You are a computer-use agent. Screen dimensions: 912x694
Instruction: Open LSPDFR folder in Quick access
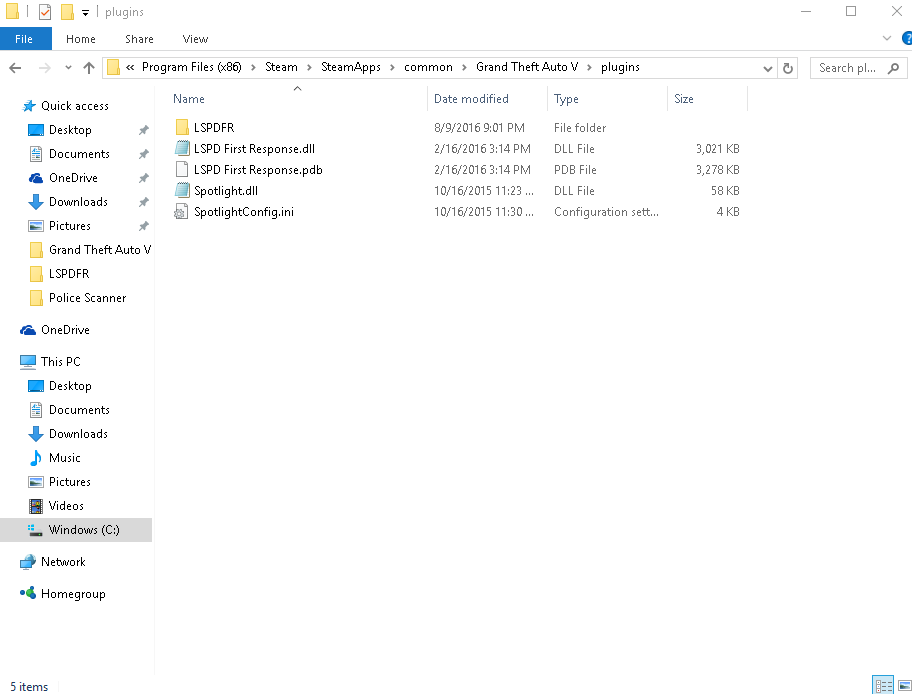click(x=69, y=273)
